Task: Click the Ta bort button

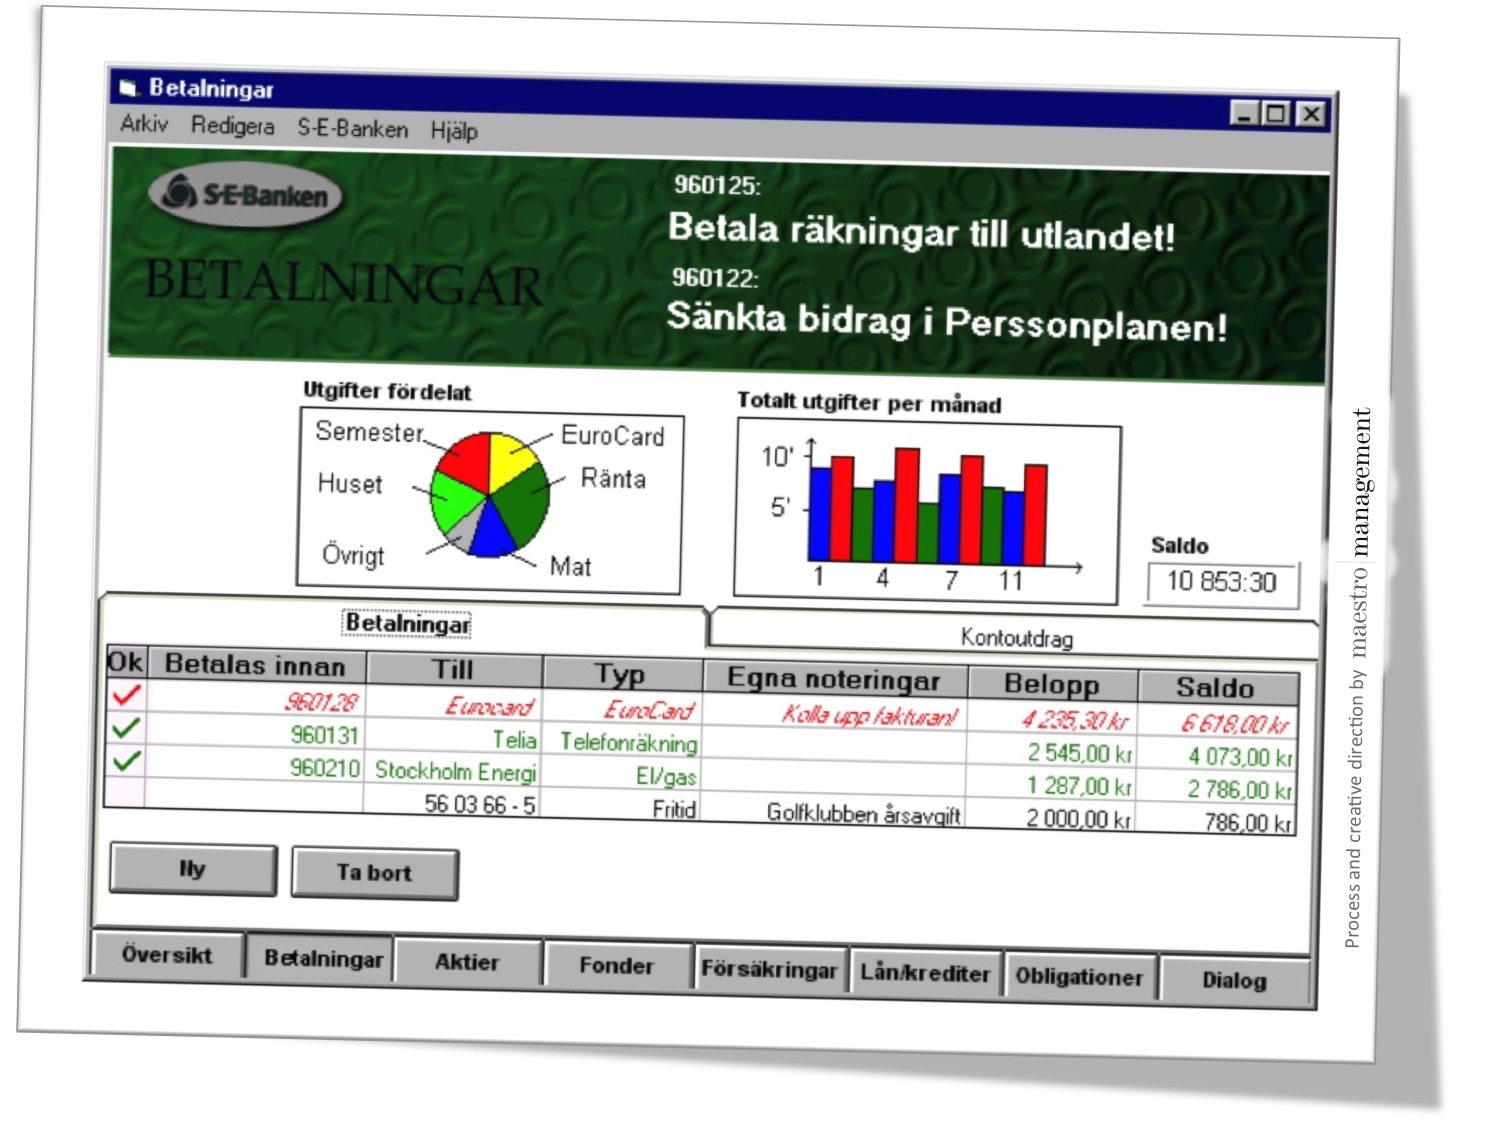Action: coord(375,873)
